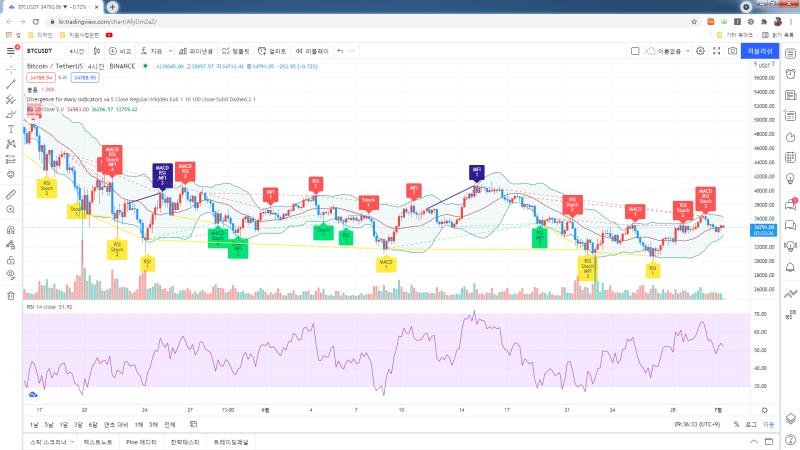
Task: Create an alert (얼러트)
Action: point(272,51)
